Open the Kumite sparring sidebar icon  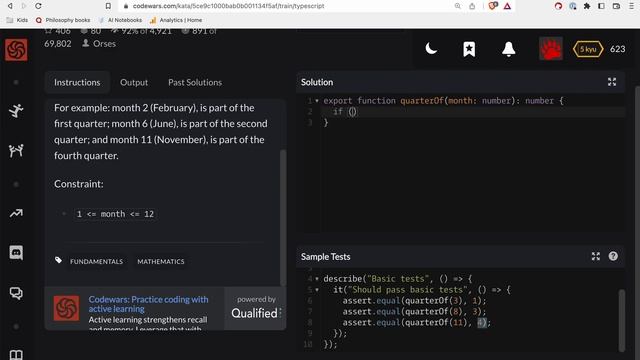click(x=16, y=151)
